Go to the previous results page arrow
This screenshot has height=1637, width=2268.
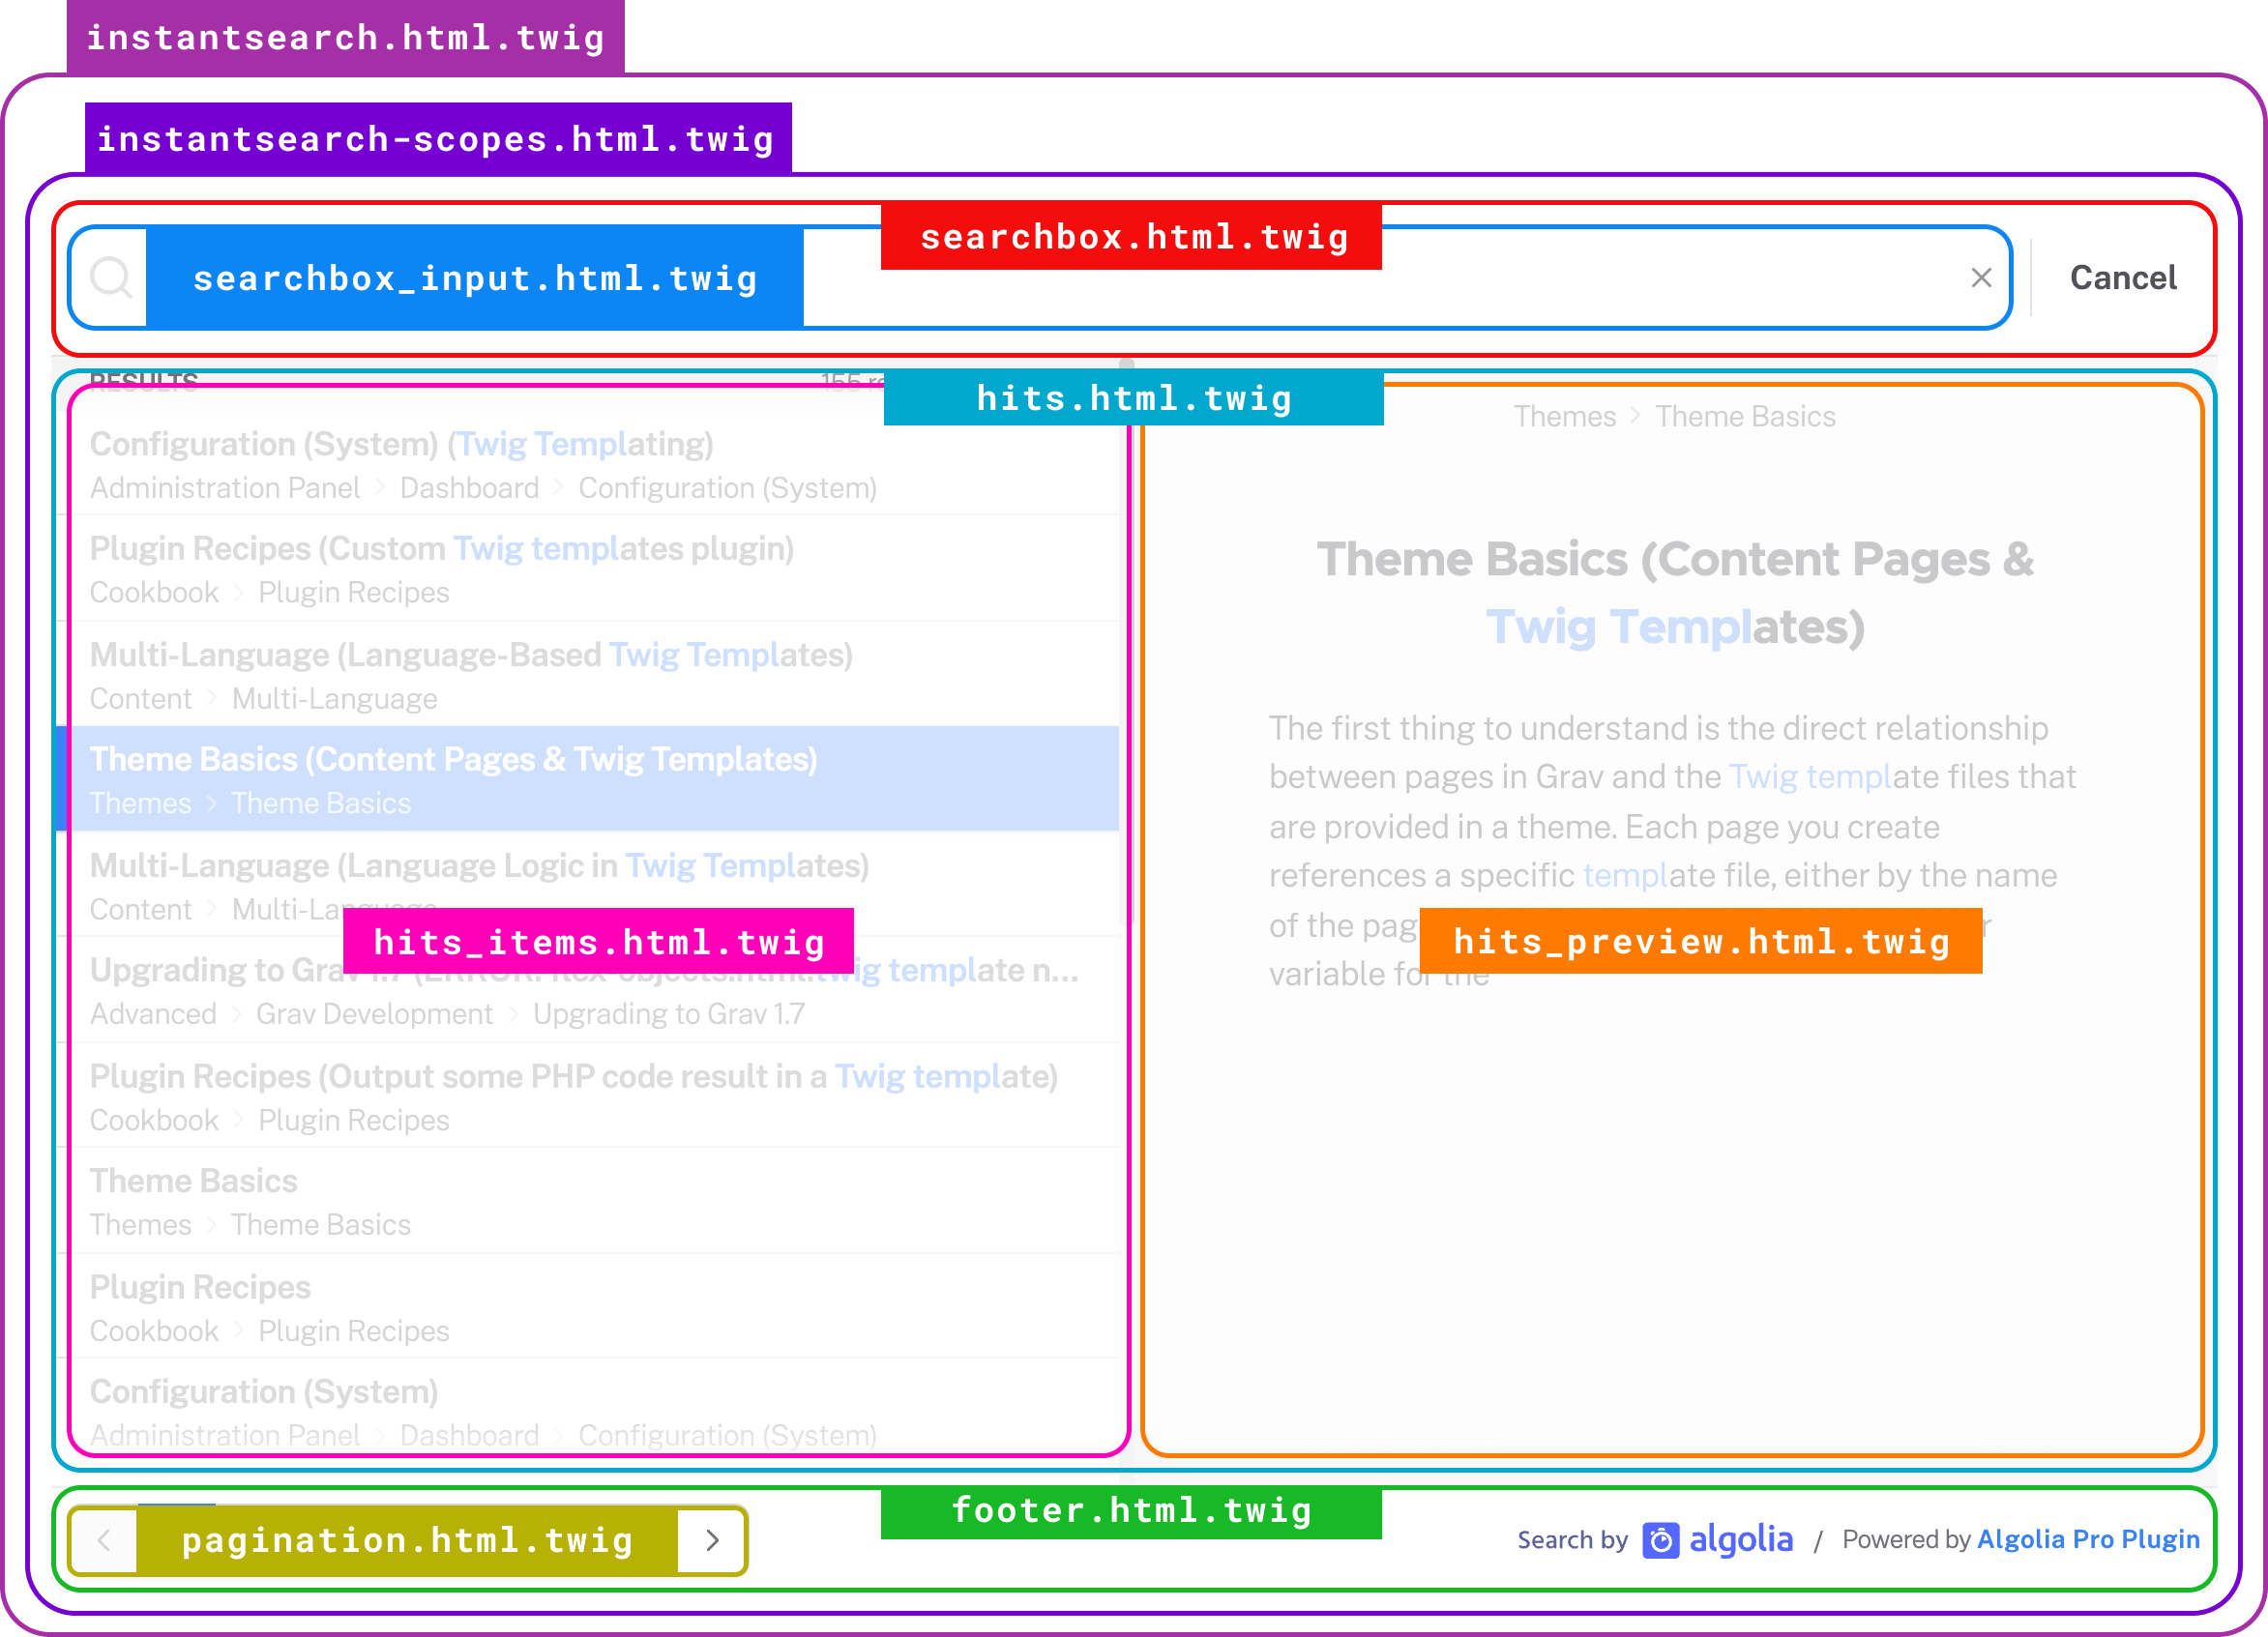104,1540
